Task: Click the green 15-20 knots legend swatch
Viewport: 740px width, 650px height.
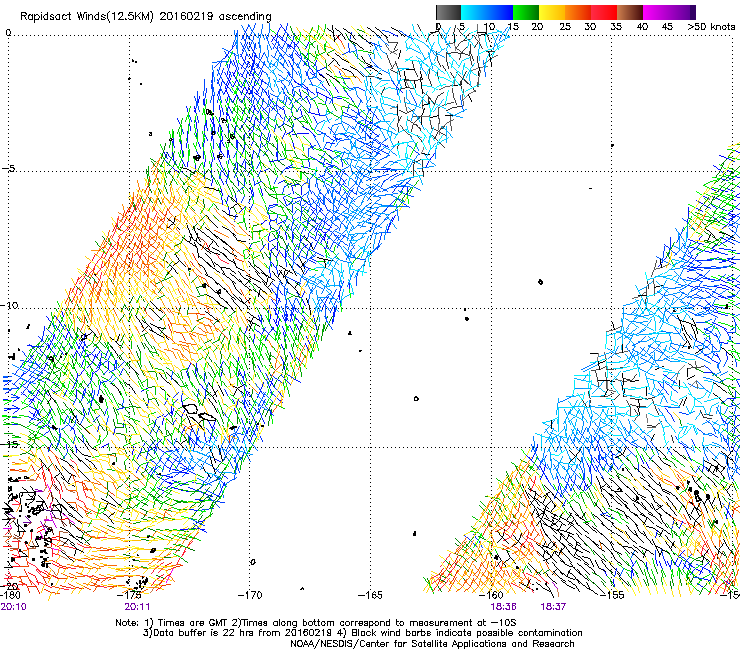Action: click(526, 12)
